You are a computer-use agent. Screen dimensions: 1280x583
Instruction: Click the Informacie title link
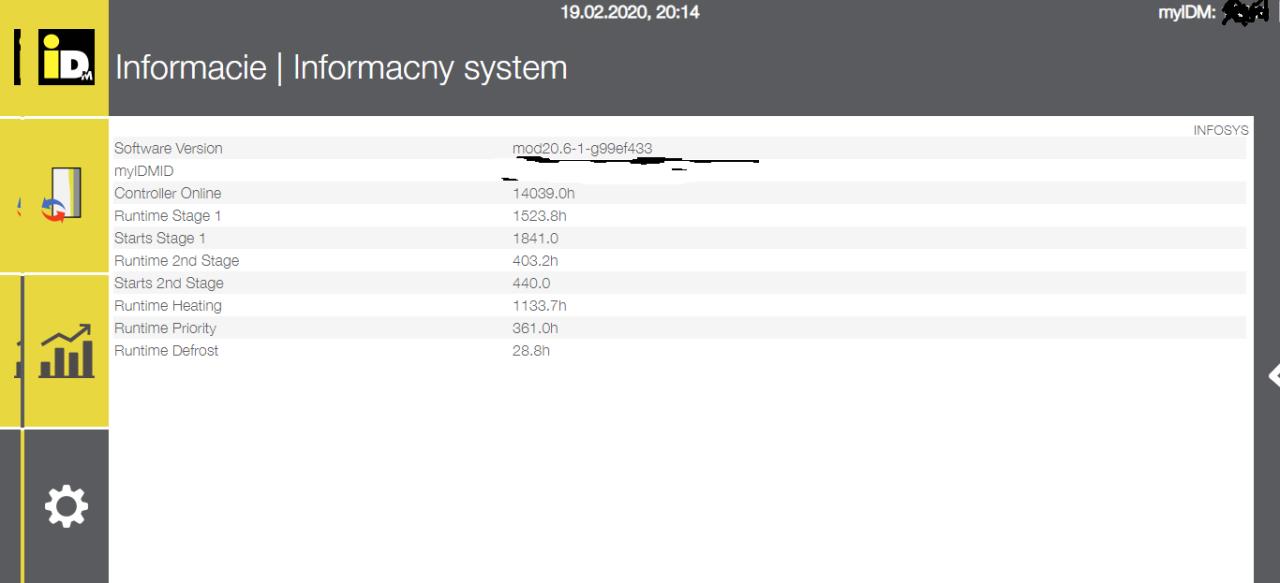point(191,68)
